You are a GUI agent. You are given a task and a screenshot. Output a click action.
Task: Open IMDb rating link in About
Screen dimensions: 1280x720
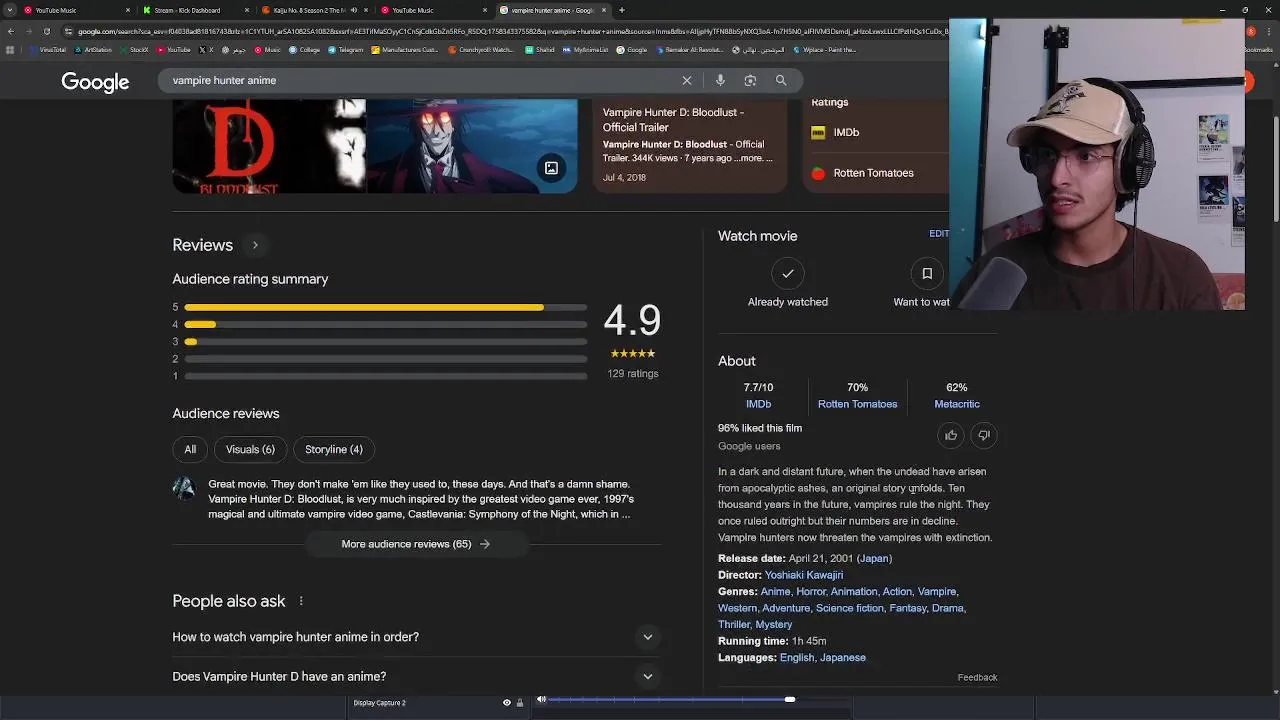coord(758,404)
